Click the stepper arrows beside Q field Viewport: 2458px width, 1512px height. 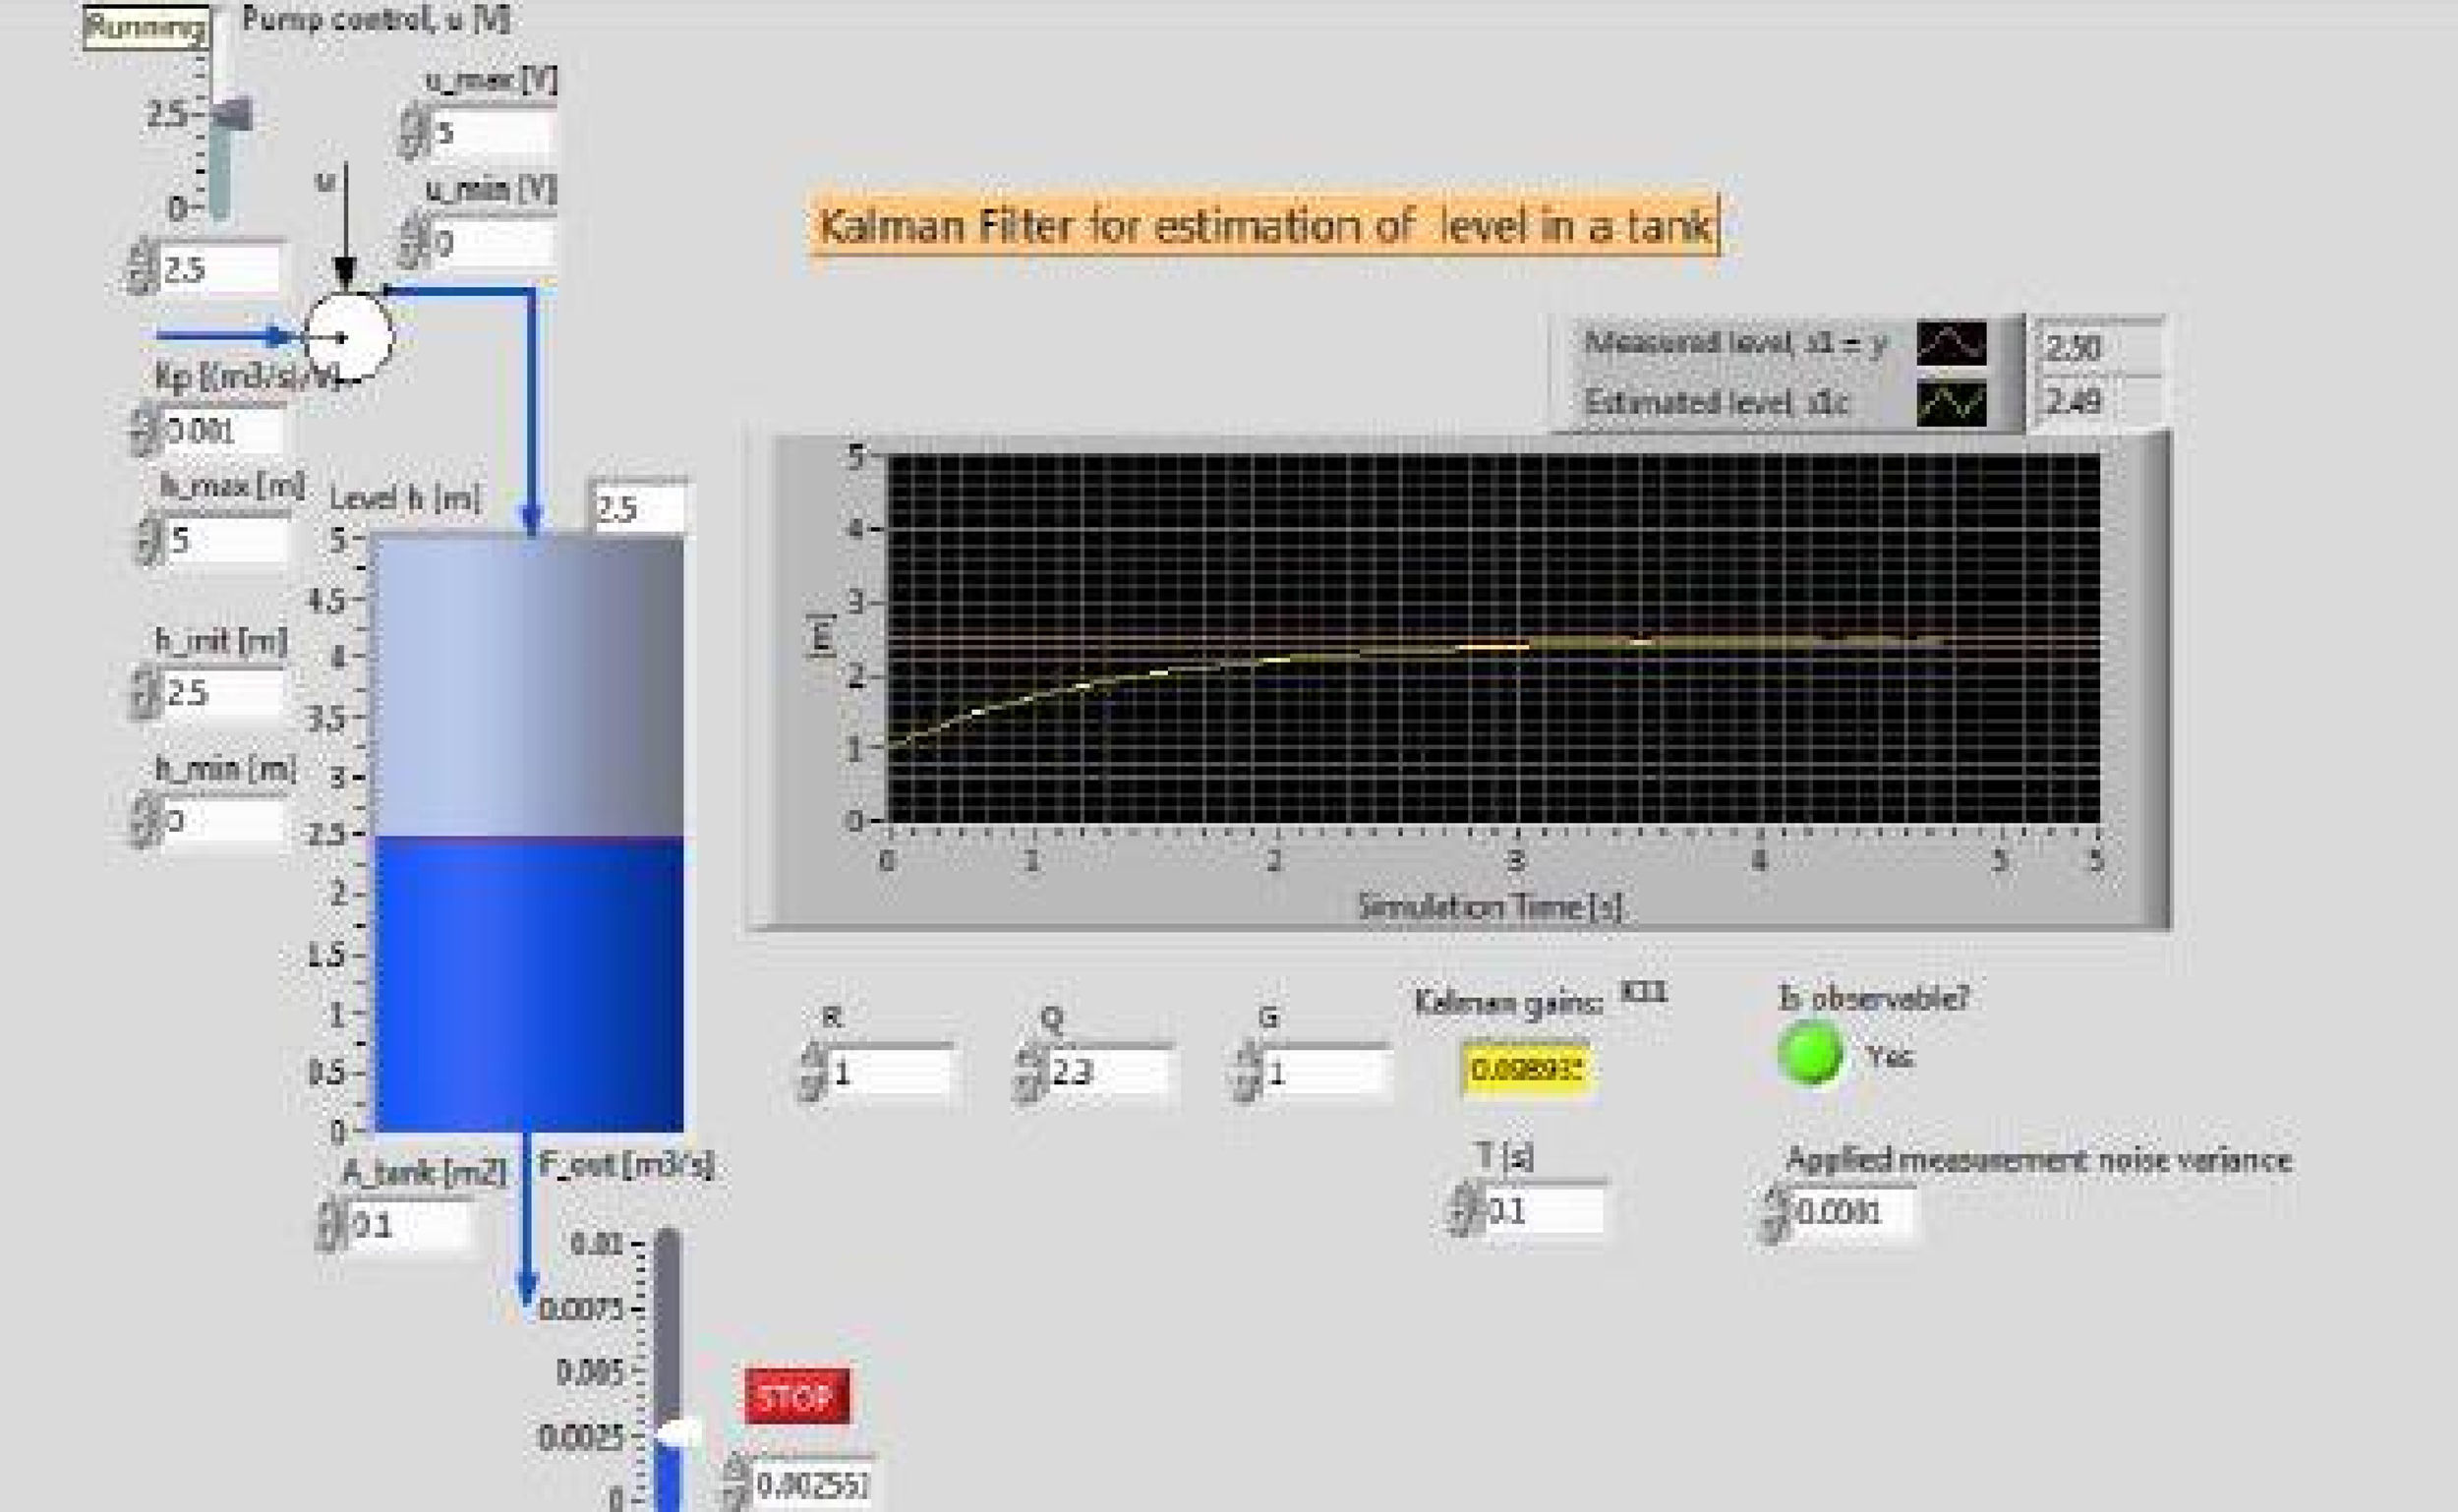[1029, 1073]
